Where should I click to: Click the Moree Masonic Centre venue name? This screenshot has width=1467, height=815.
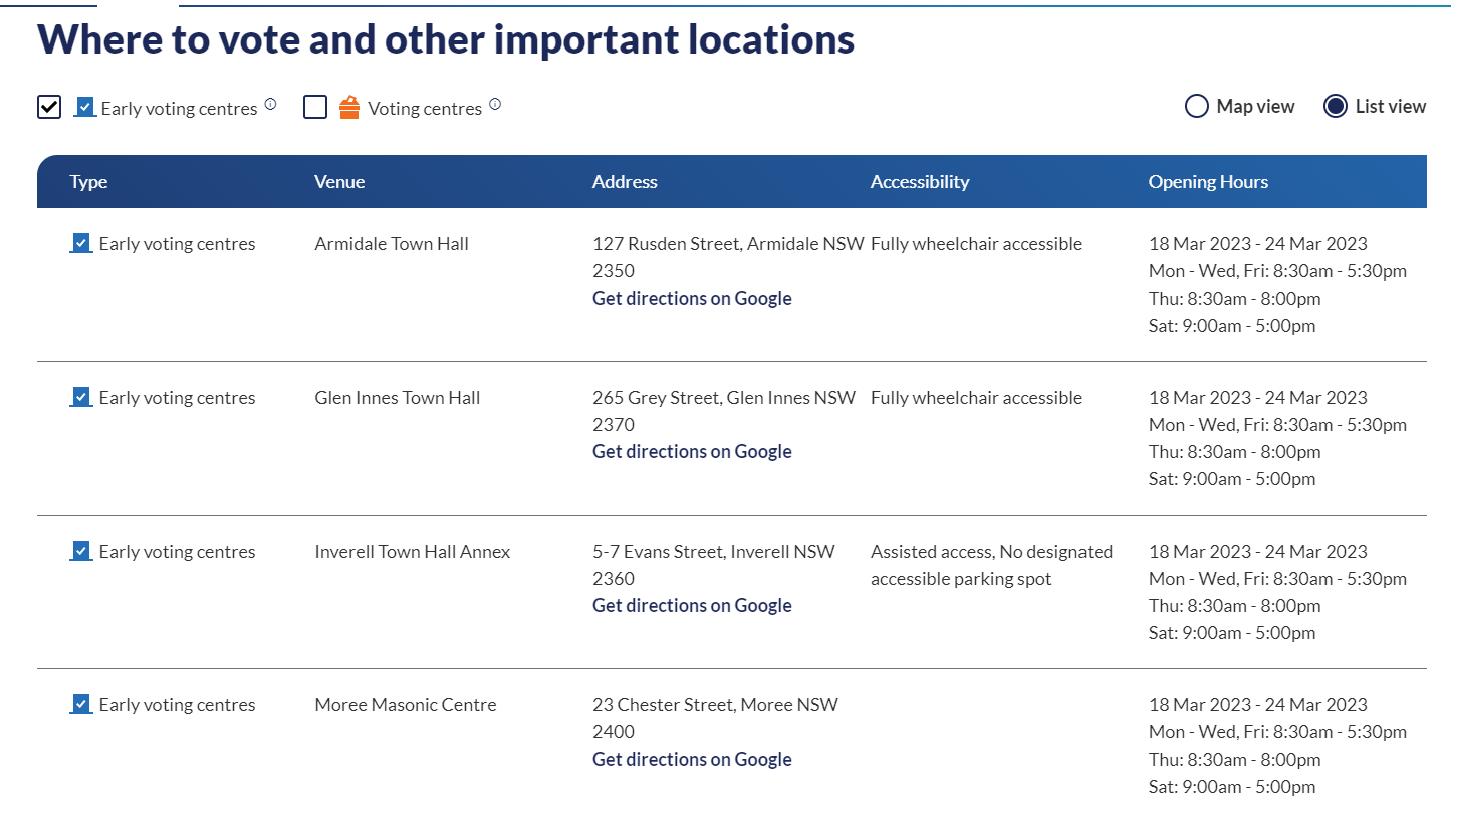tap(405, 704)
